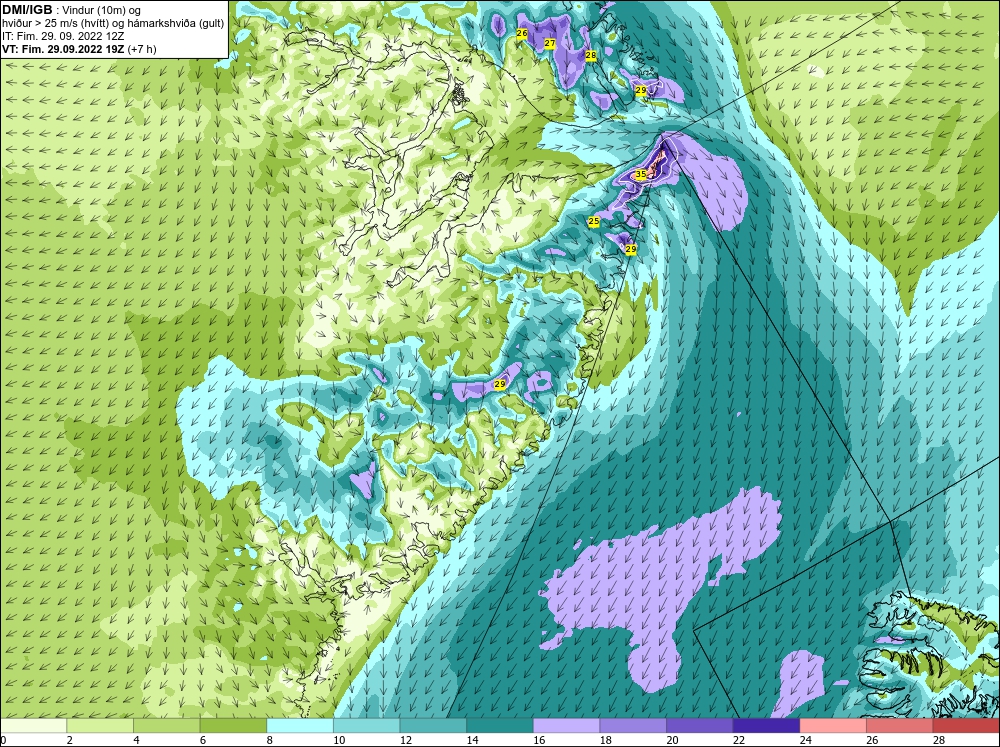Click the scale number 8
Screen dimensions: 1000x747
pyautogui.click(x=269, y=740)
